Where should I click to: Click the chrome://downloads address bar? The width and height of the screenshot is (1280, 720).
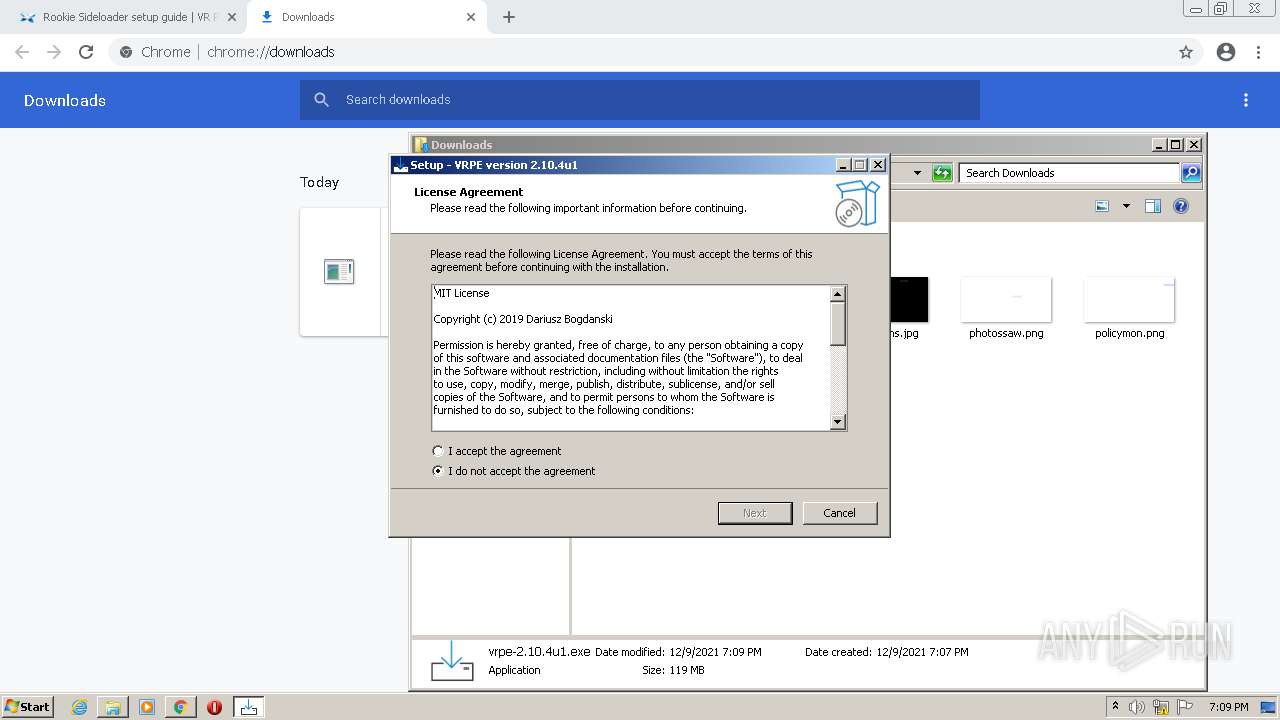click(640, 52)
